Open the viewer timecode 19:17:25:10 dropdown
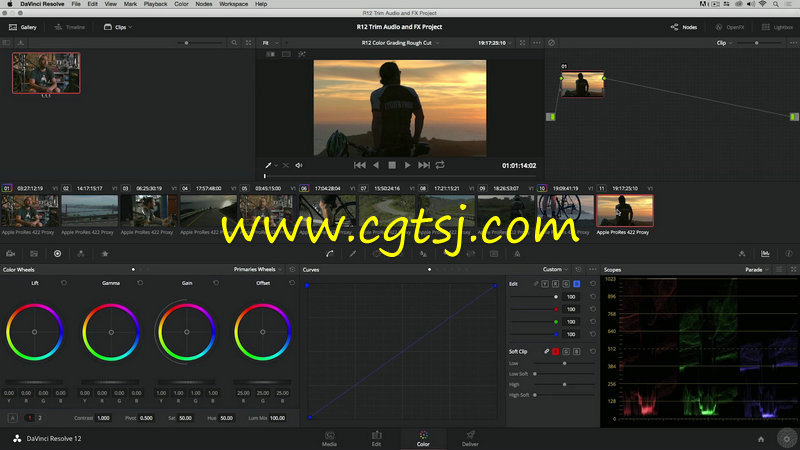Image resolution: width=800 pixels, height=450 pixels. tap(494, 43)
